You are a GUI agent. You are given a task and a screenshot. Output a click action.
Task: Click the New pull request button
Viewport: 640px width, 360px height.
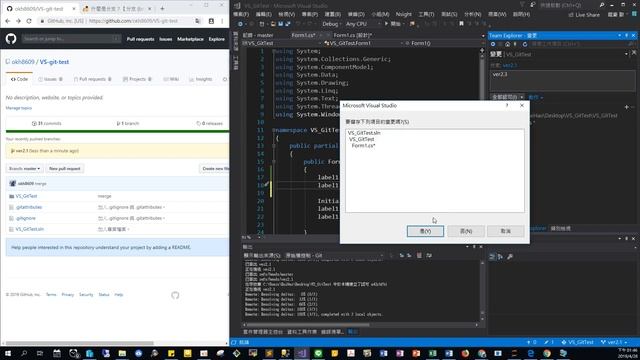(64, 169)
